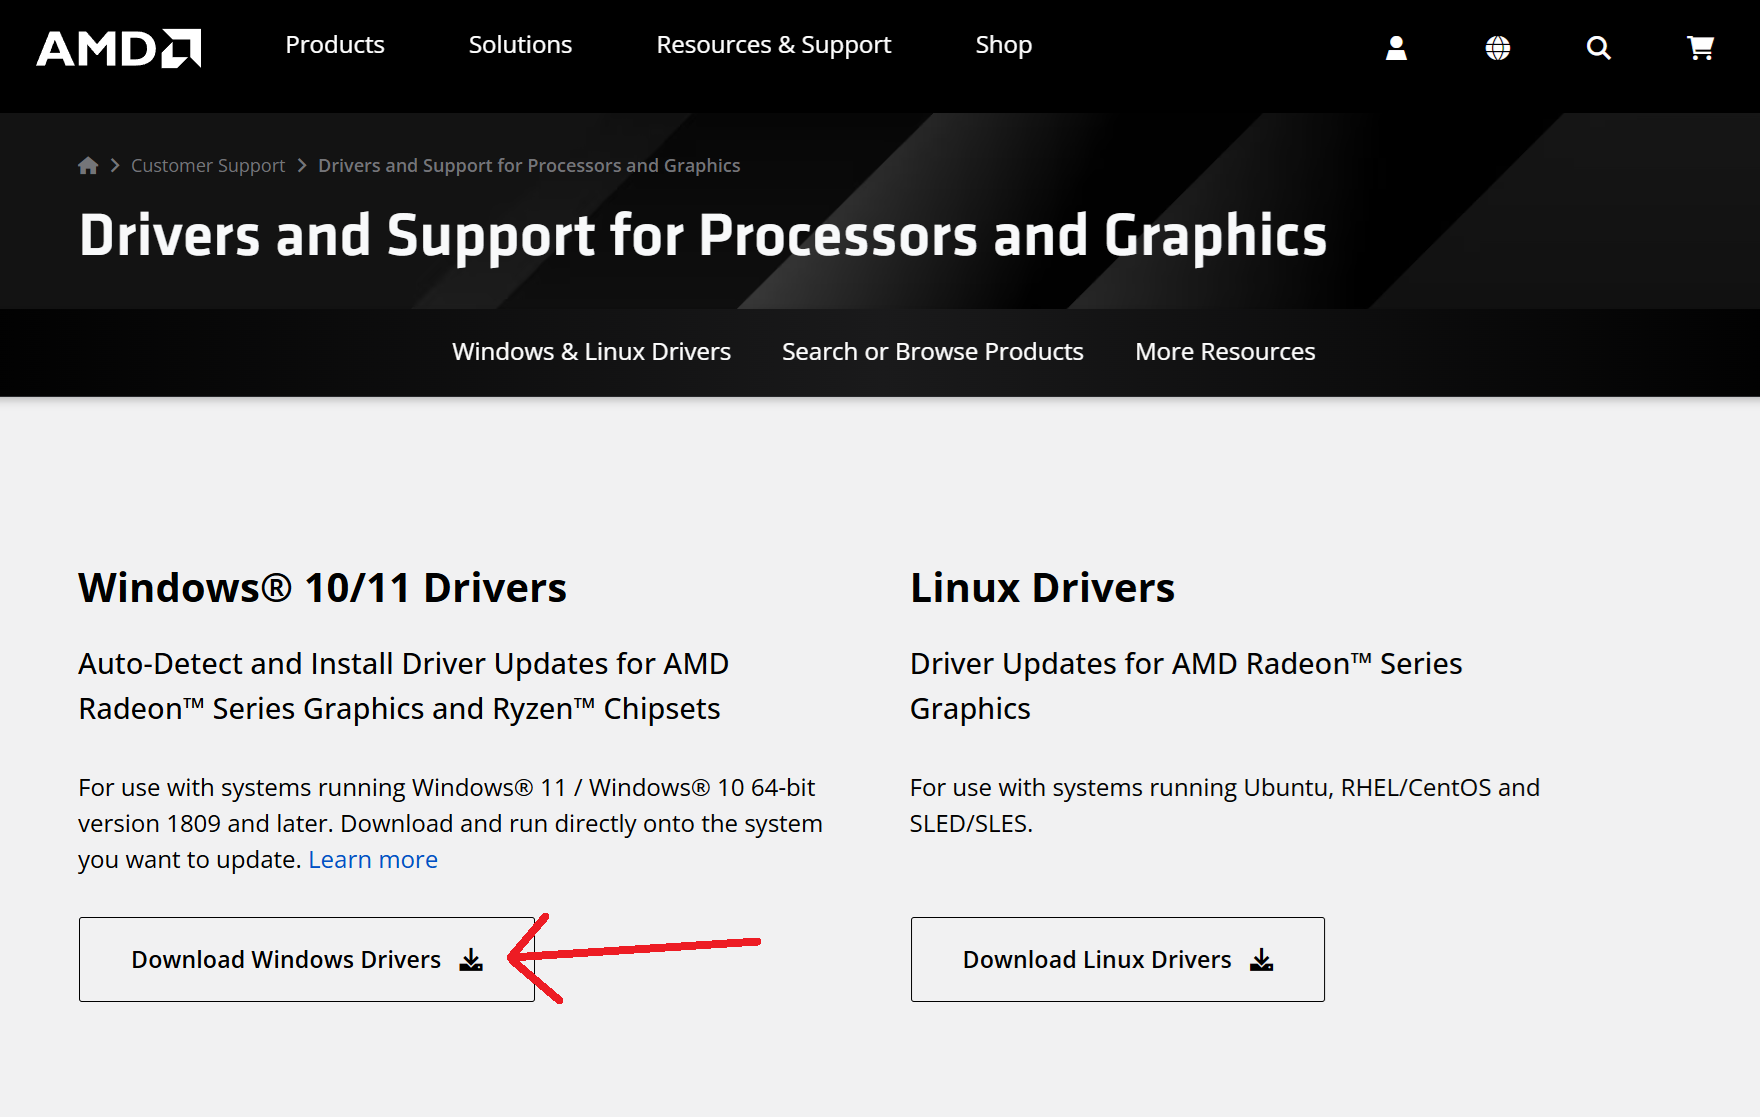This screenshot has width=1760, height=1117.
Task: Follow the Learn more link
Action: click(x=373, y=860)
